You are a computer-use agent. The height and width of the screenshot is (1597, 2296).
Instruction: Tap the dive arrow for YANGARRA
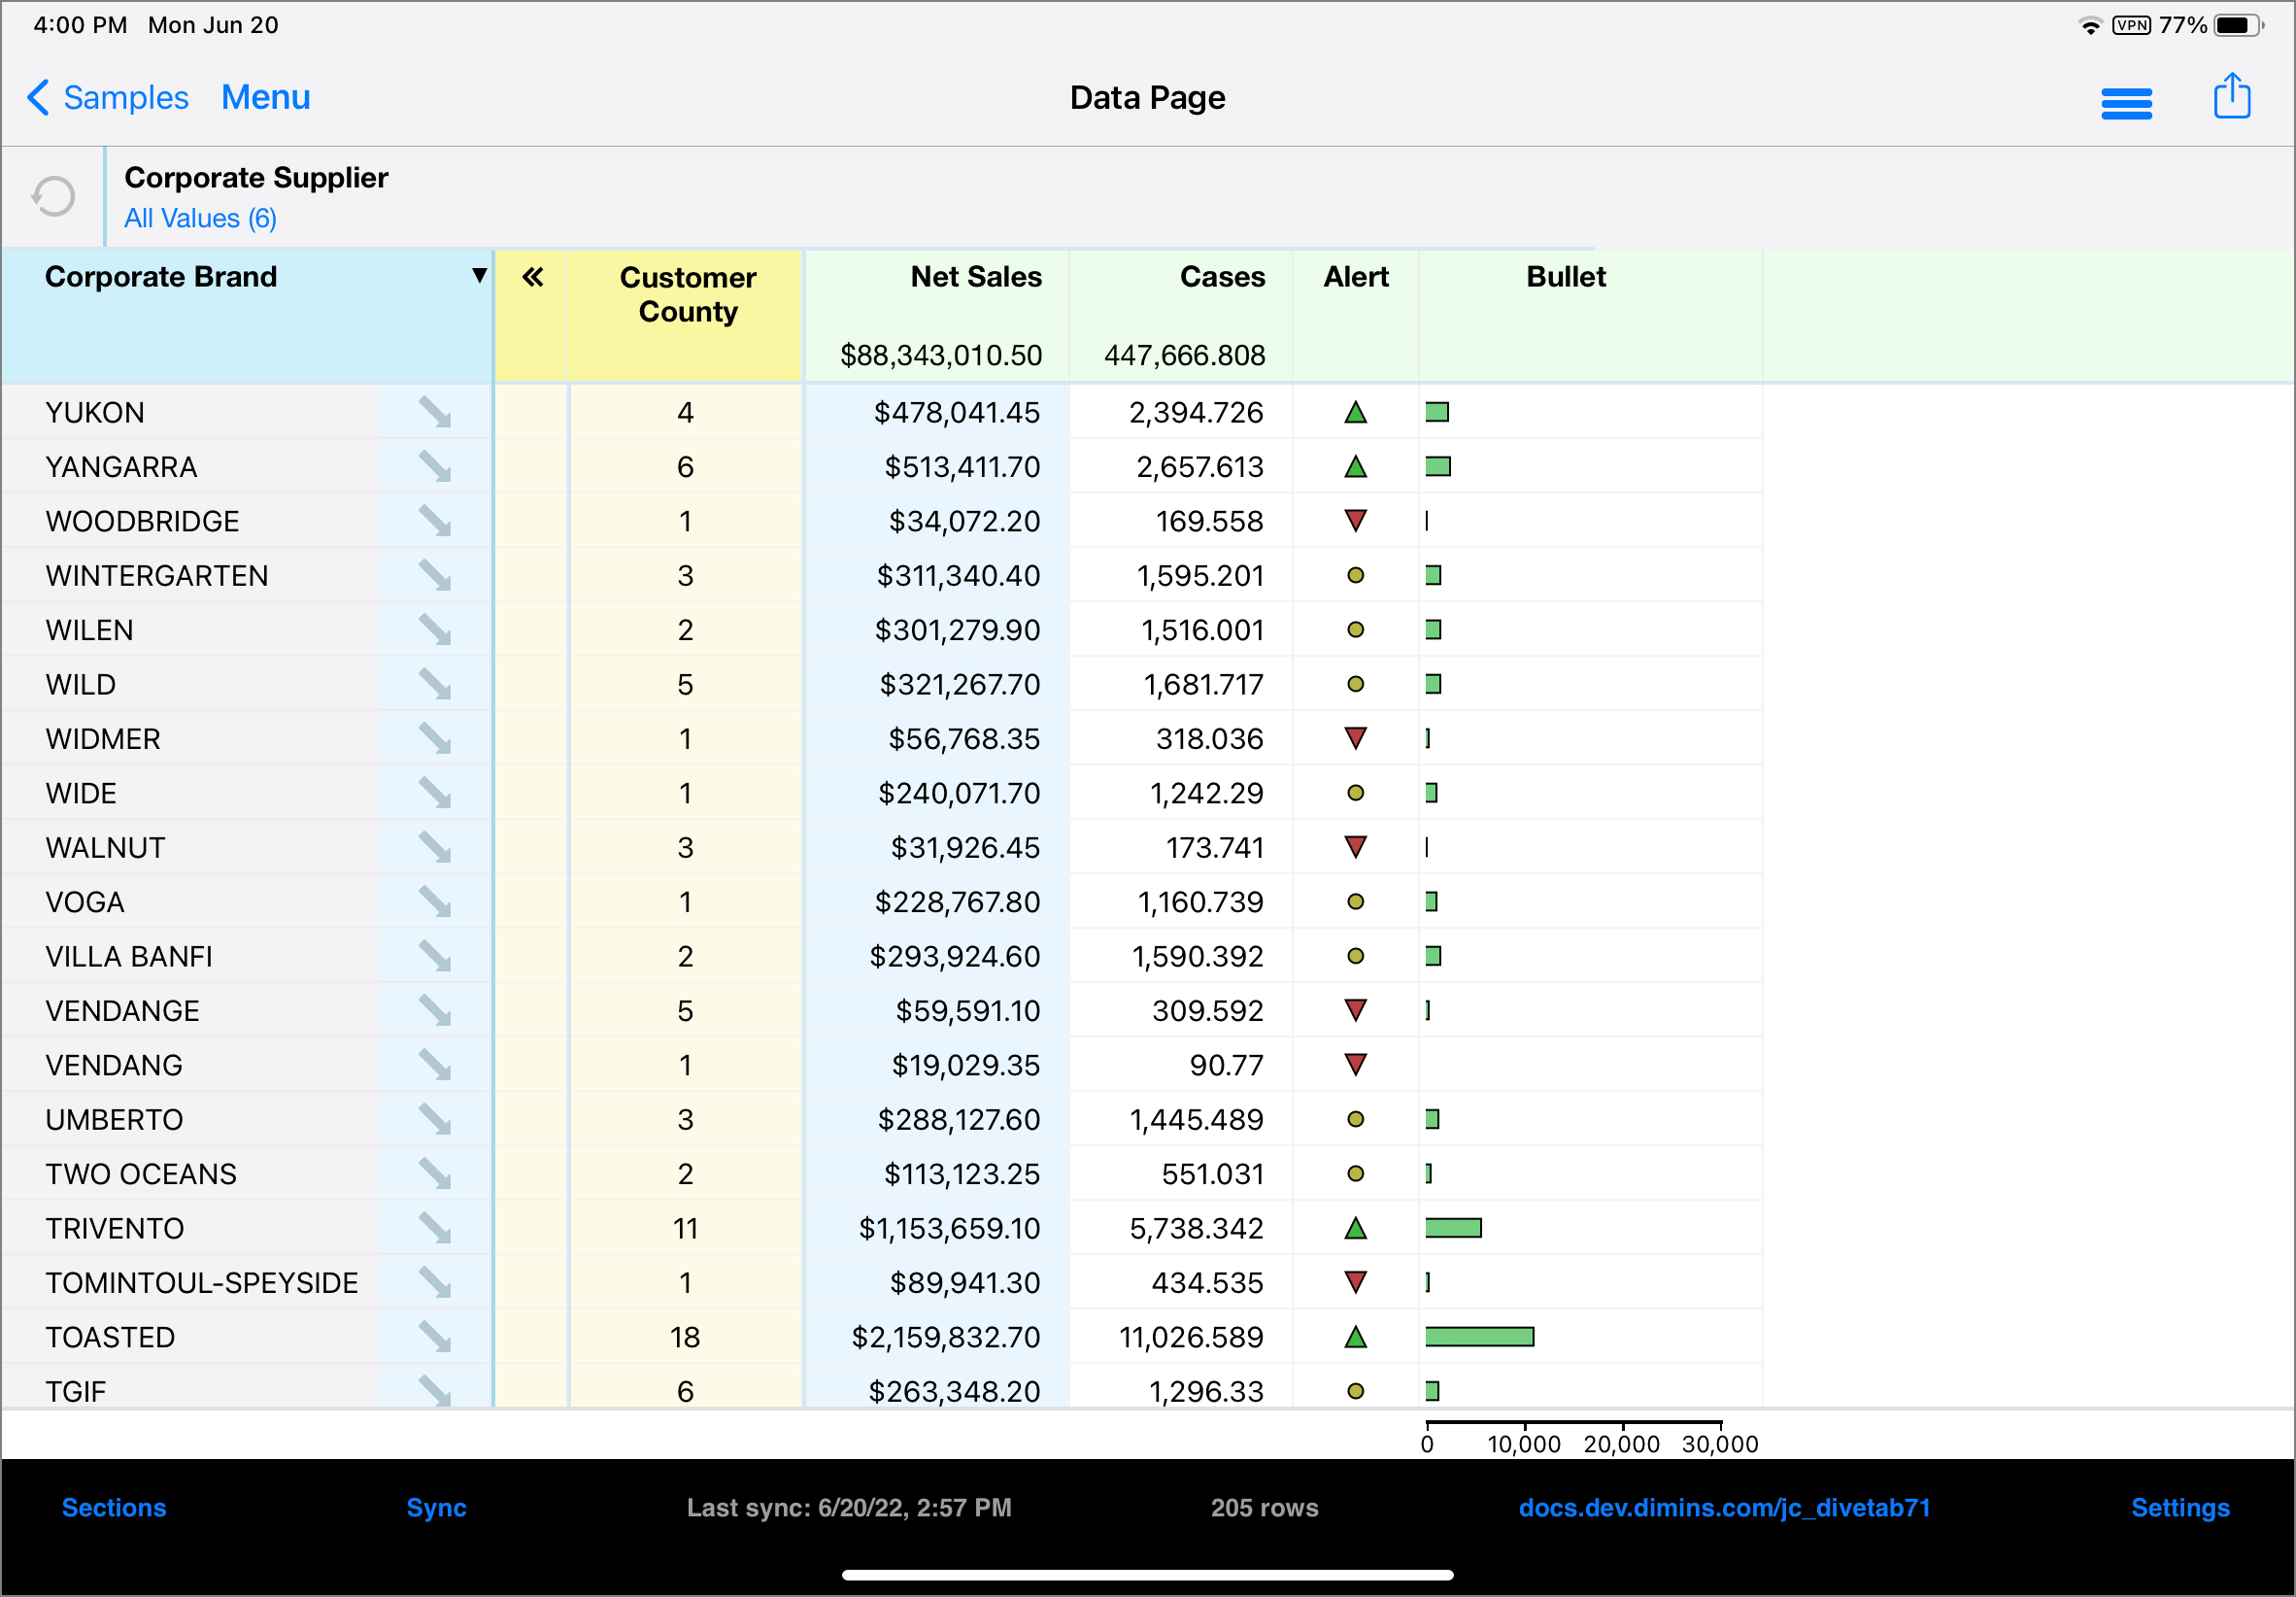pyautogui.click(x=435, y=467)
